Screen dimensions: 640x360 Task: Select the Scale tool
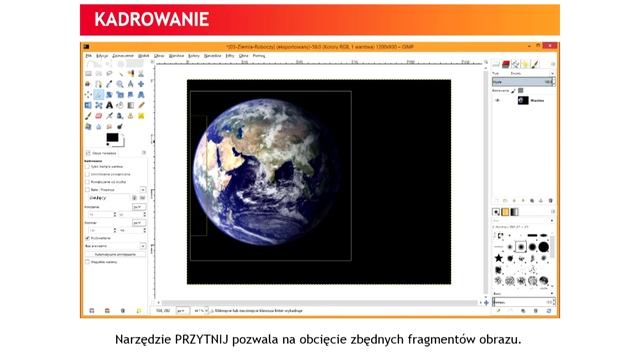point(120,95)
